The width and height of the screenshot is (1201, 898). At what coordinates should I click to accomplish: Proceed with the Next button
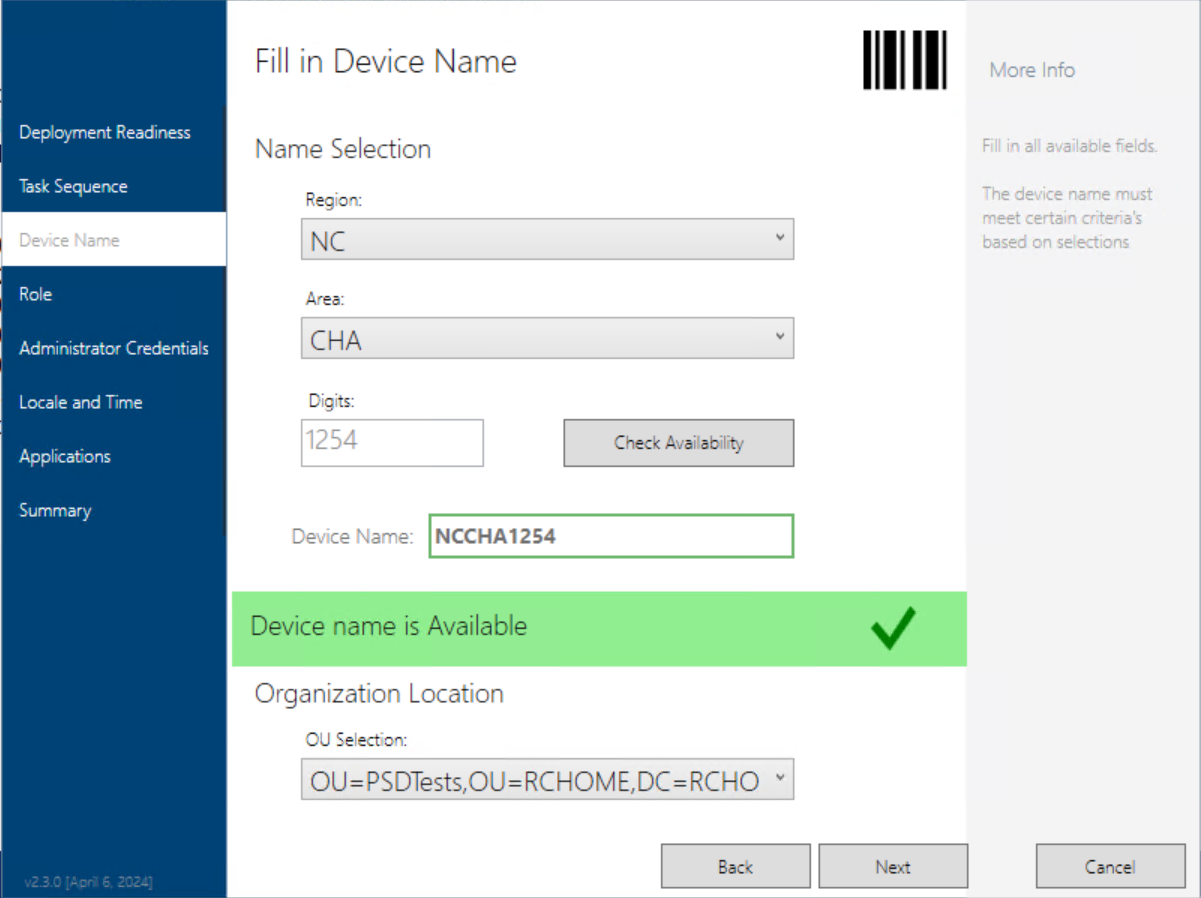(893, 866)
